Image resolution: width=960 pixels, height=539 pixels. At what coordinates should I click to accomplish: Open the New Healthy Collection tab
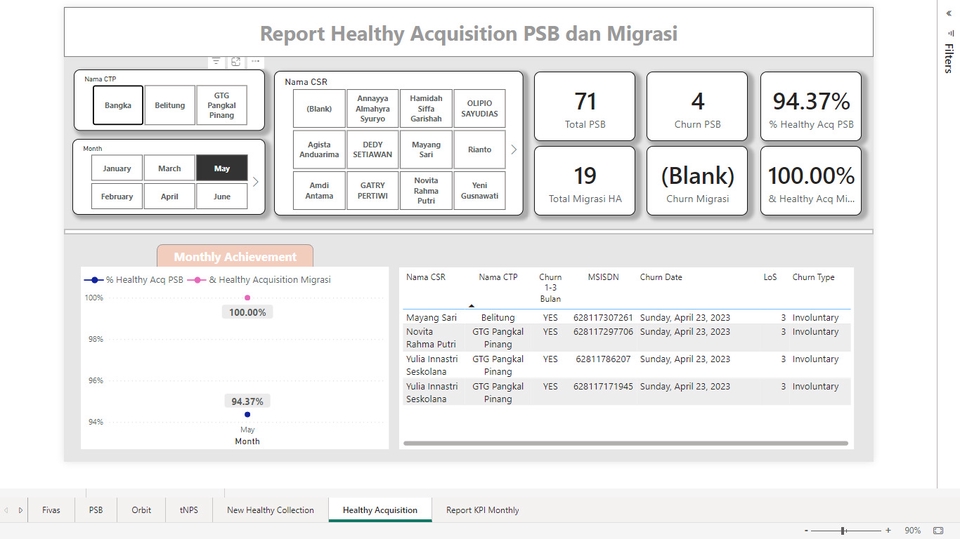pyautogui.click(x=270, y=510)
